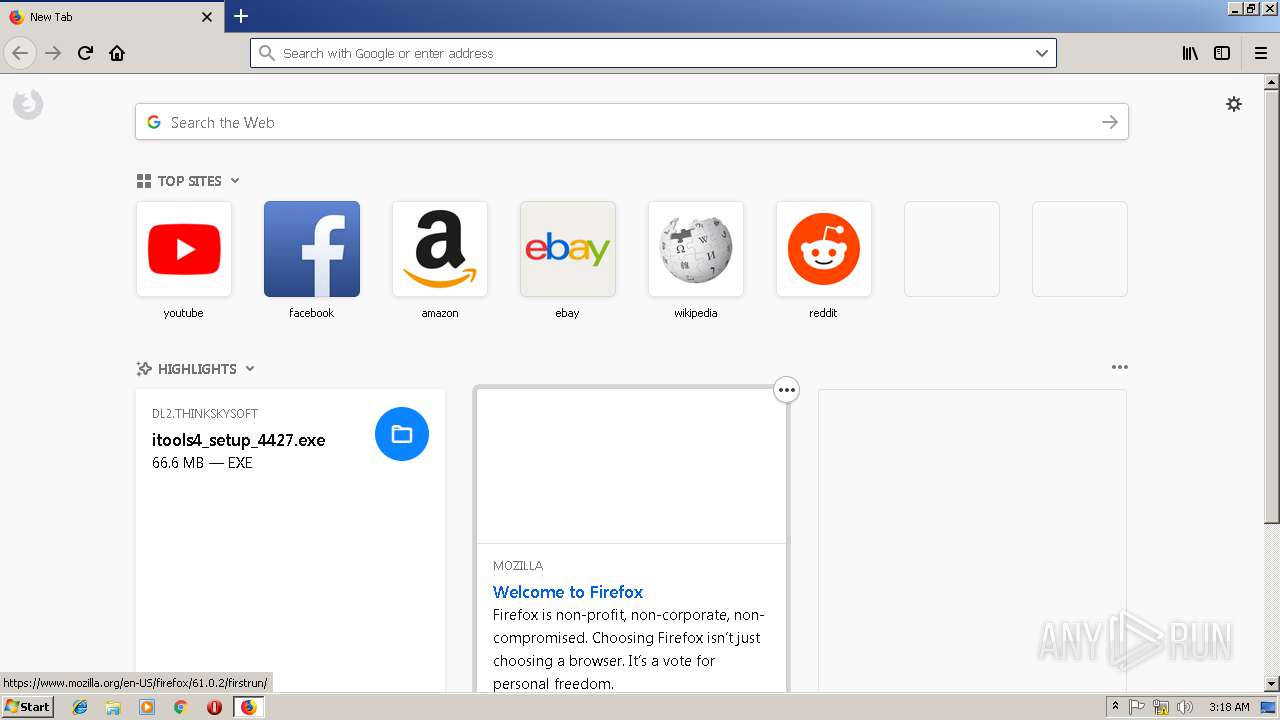Open the Action Center flag icon
The image size is (1280, 720).
click(x=1137, y=707)
